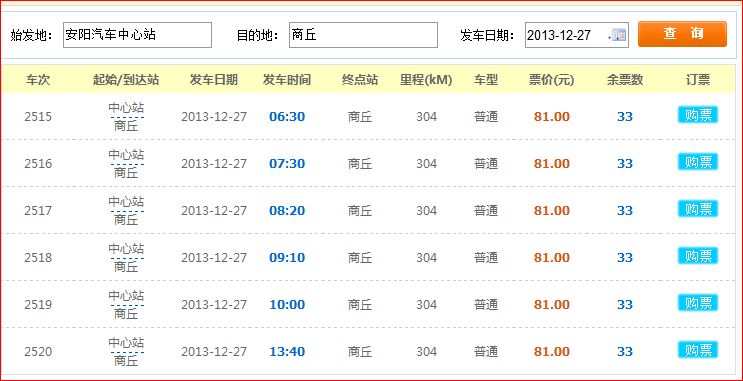This screenshot has width=743, height=381.
Task: Click the orange 查询 search button
Action: [x=682, y=34]
